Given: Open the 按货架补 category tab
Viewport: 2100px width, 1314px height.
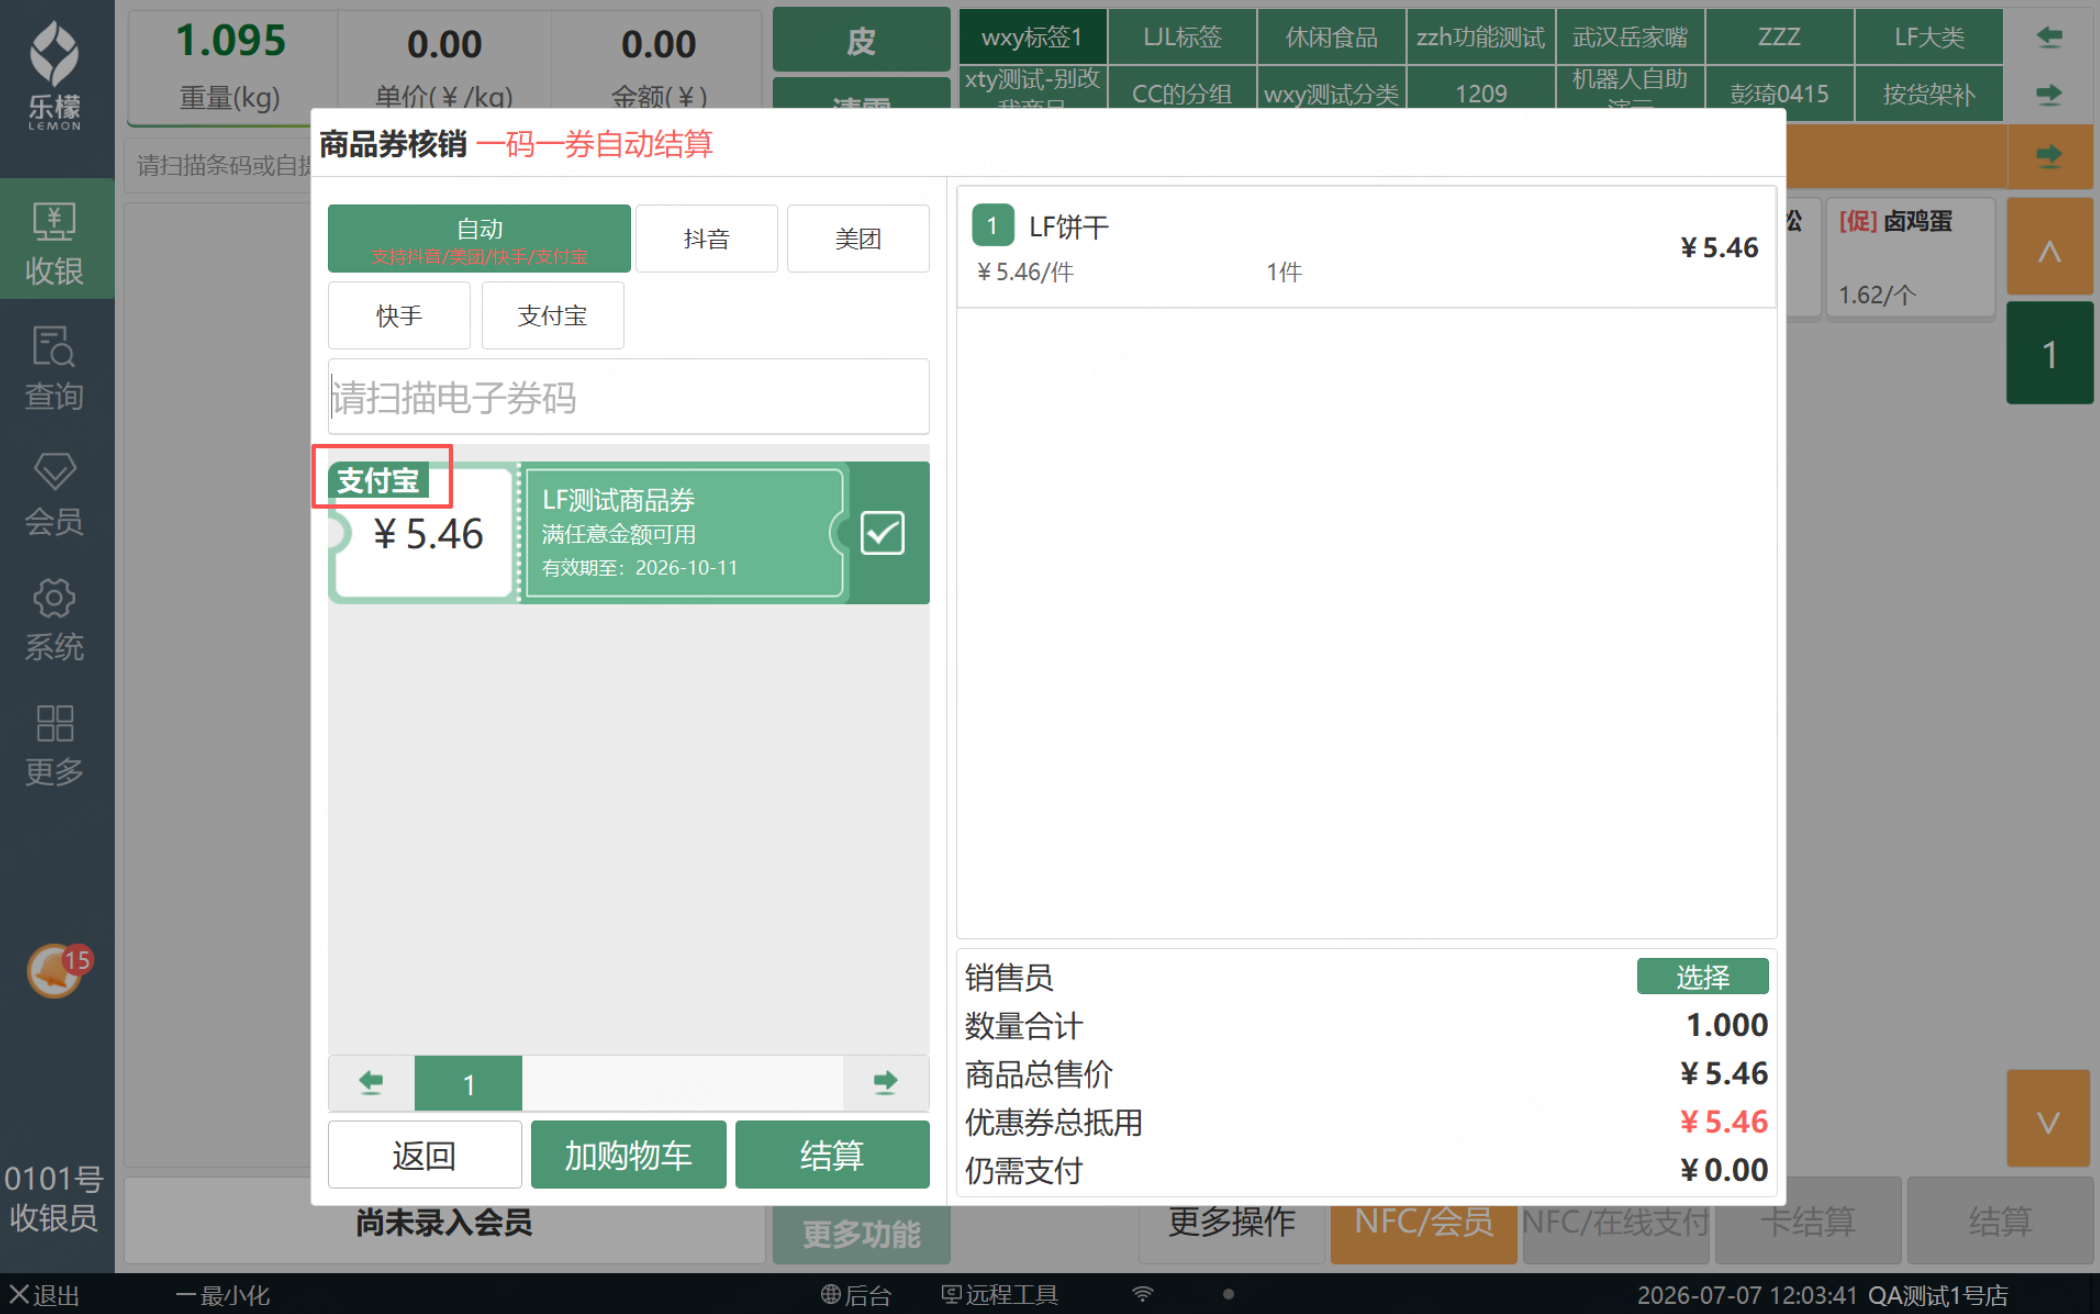Looking at the screenshot, I should click(x=1929, y=94).
